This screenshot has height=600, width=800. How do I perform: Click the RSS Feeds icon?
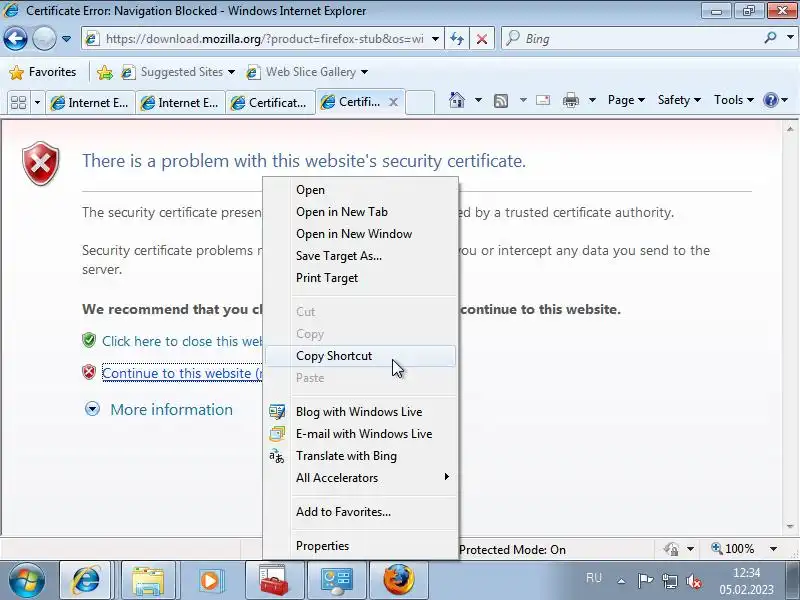[x=501, y=101]
